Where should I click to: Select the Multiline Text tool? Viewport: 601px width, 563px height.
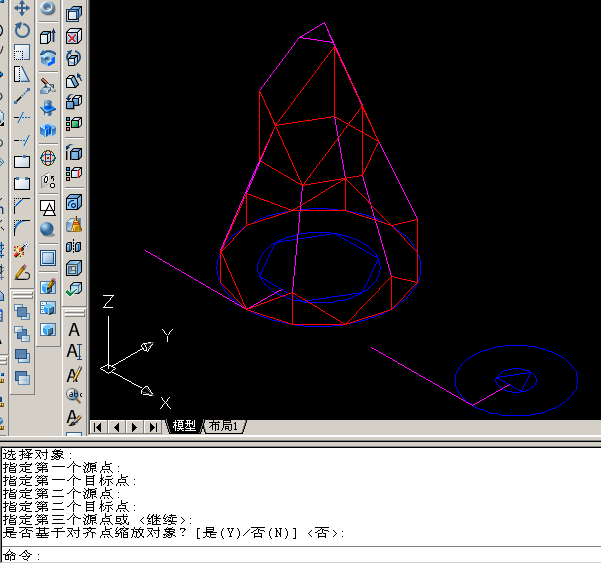tap(74, 330)
